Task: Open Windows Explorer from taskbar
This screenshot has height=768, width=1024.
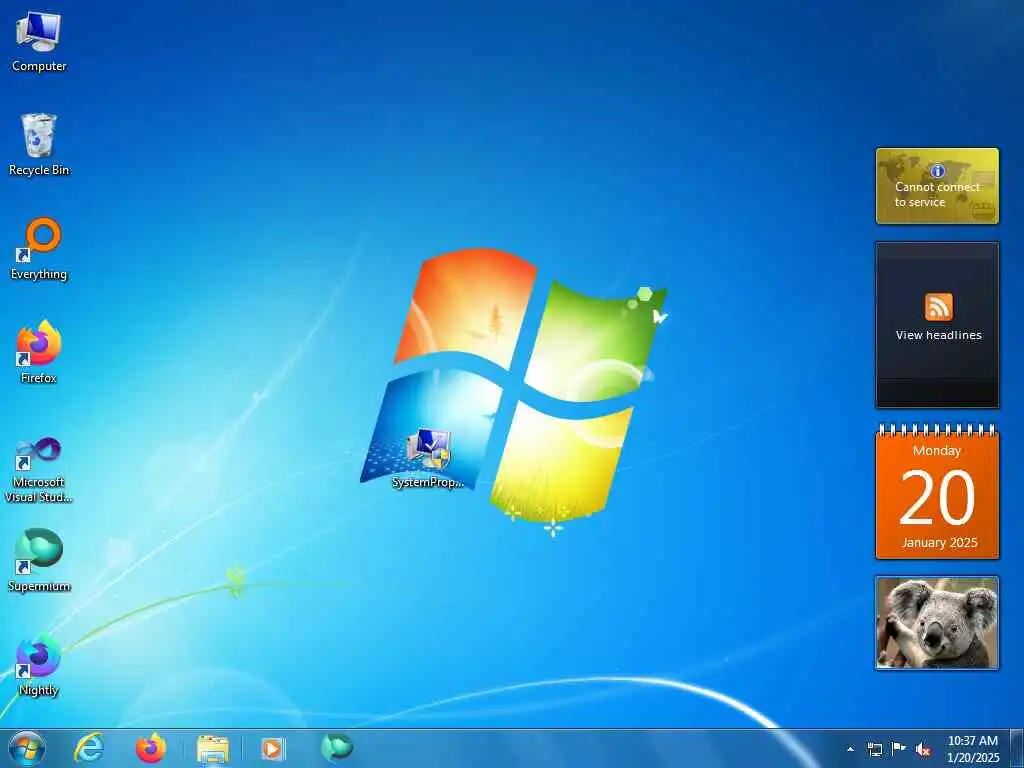Action: click(x=213, y=749)
